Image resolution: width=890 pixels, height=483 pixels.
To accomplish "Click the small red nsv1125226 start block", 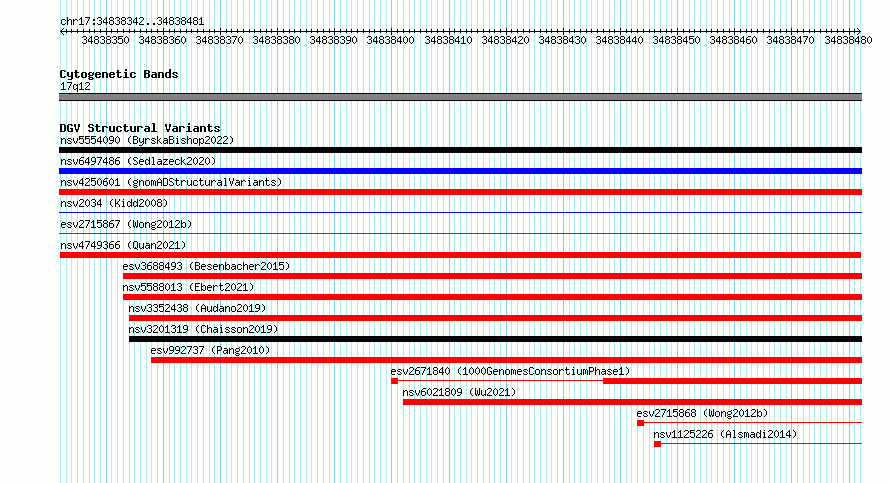I will [x=657, y=444].
